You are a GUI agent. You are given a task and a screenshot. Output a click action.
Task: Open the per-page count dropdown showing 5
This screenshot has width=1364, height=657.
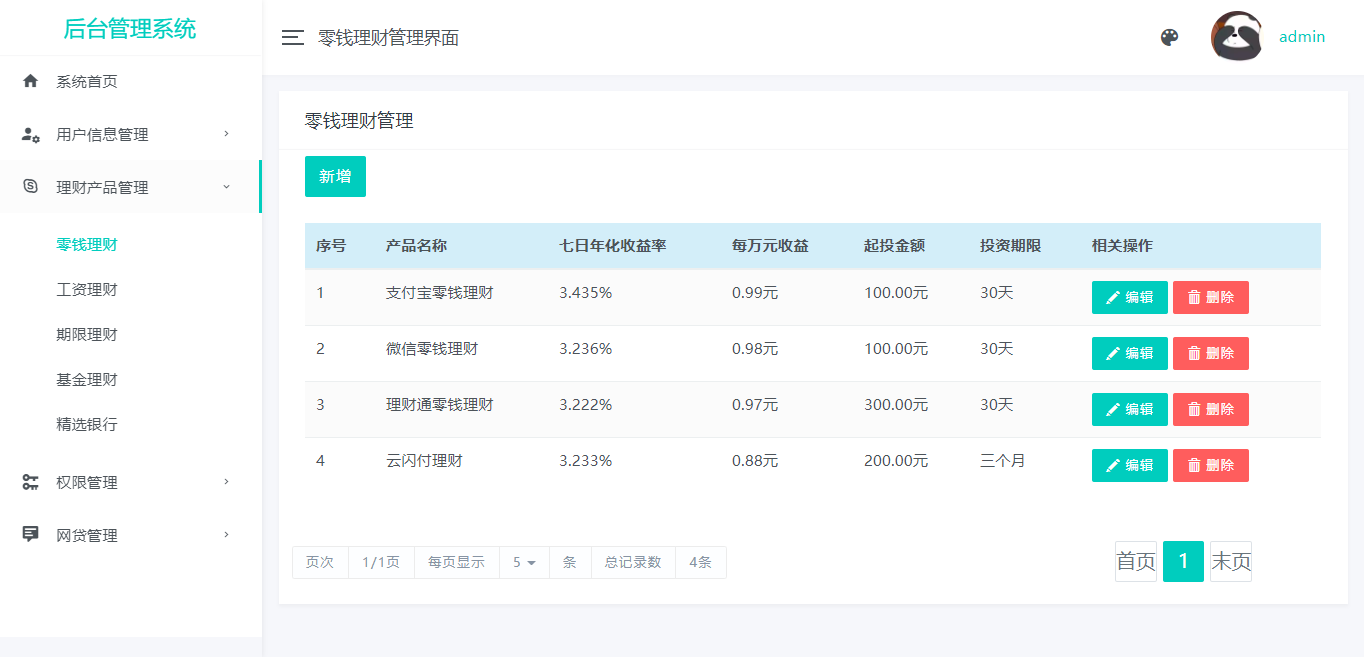524,562
